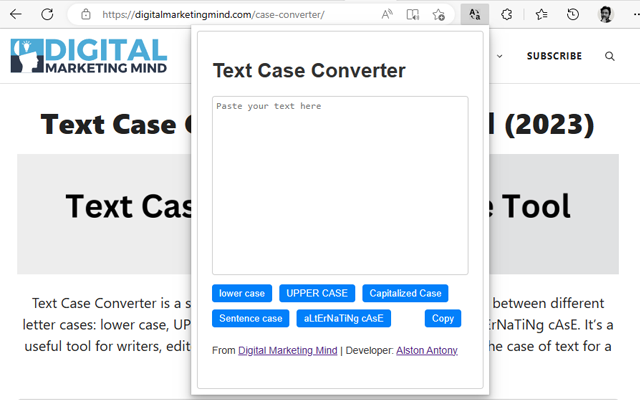Image resolution: width=640 pixels, height=400 pixels.
Task: Add page to favorites star icon
Action: 439,15
